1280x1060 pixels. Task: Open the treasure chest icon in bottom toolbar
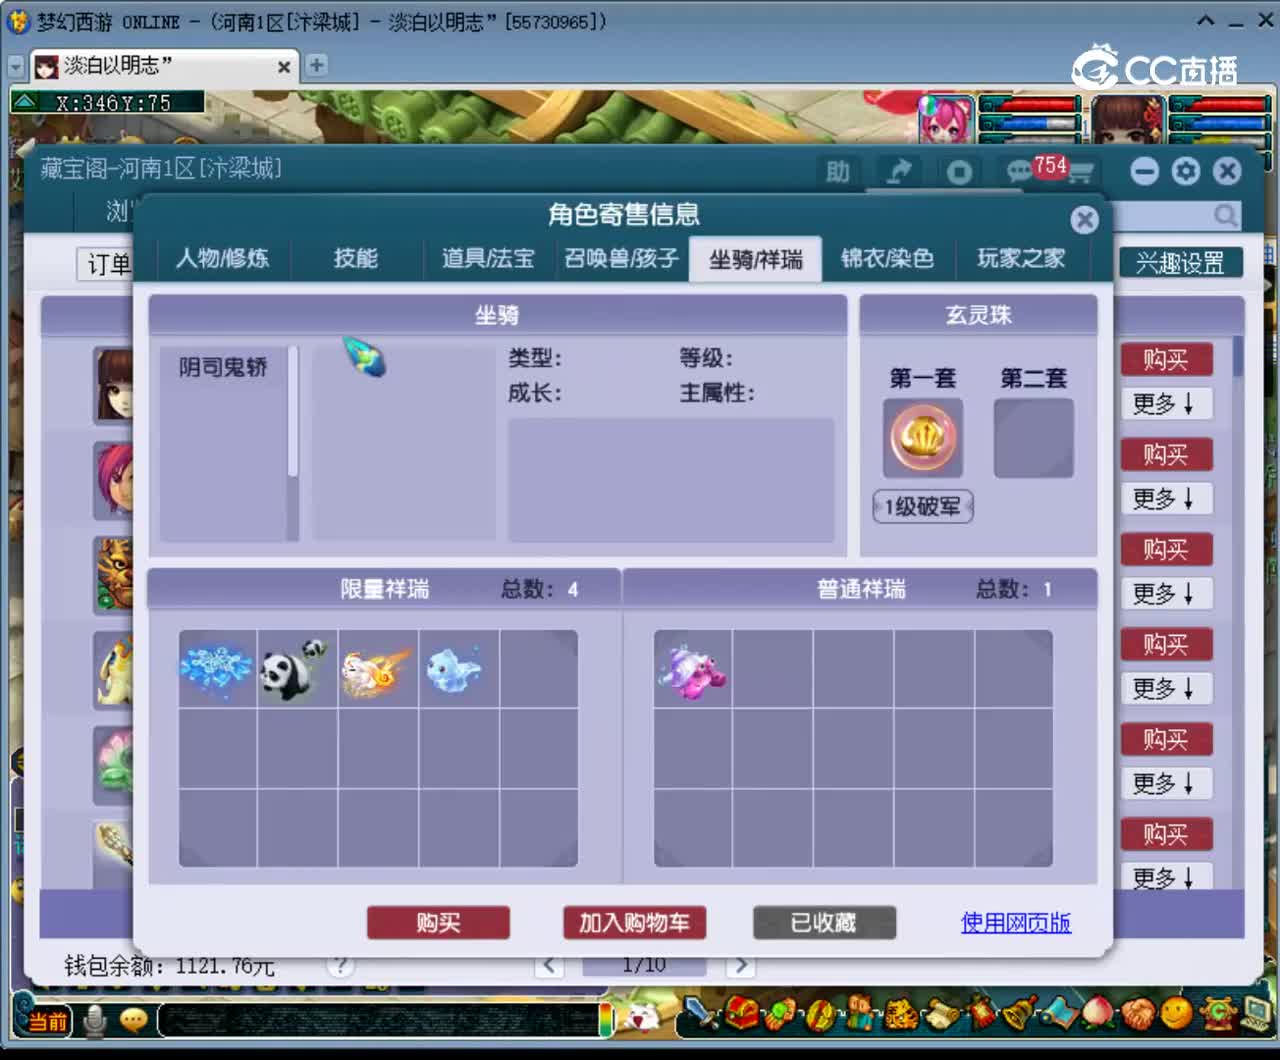pos(741,1015)
